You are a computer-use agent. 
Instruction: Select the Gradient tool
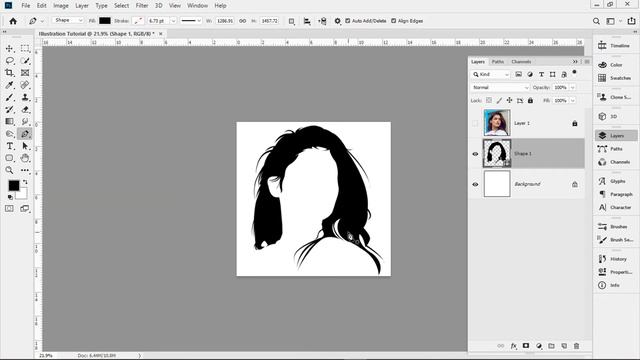[9, 121]
